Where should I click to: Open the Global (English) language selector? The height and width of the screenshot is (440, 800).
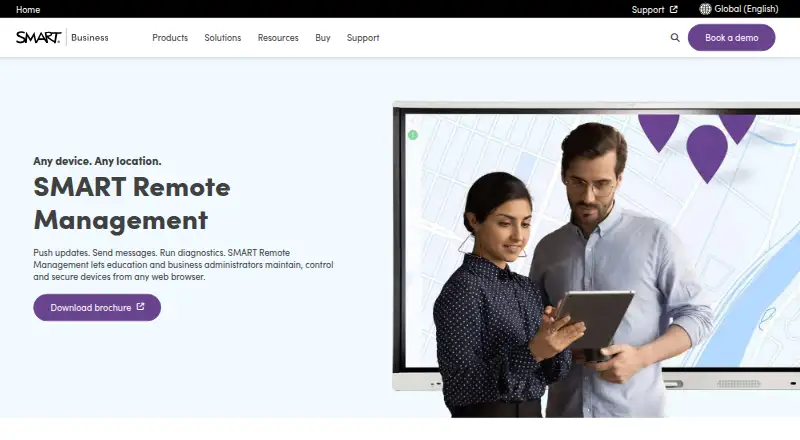tap(739, 9)
